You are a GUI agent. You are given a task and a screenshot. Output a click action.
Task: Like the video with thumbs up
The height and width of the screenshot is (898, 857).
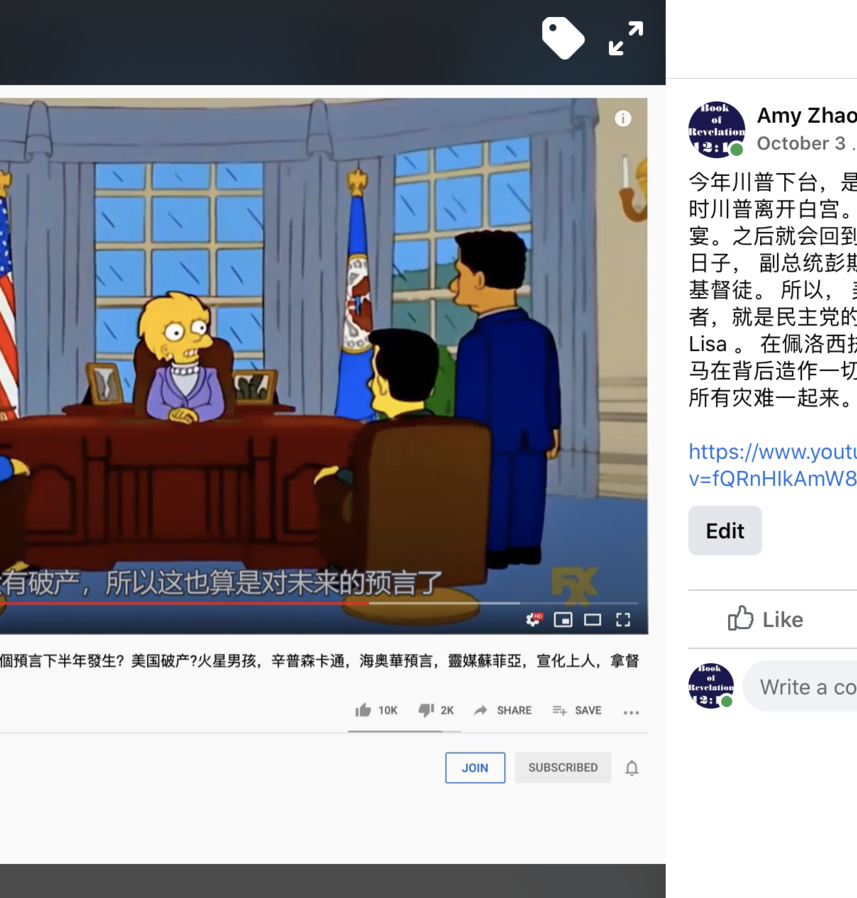(x=375, y=710)
